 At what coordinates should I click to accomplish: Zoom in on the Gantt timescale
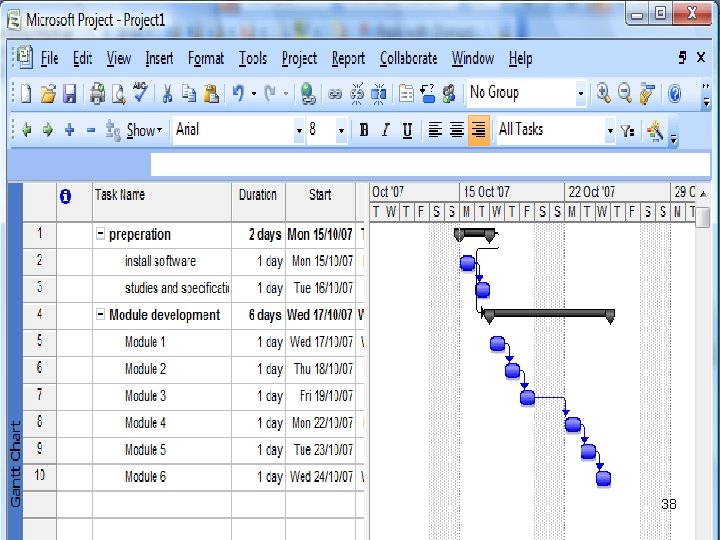(603, 94)
